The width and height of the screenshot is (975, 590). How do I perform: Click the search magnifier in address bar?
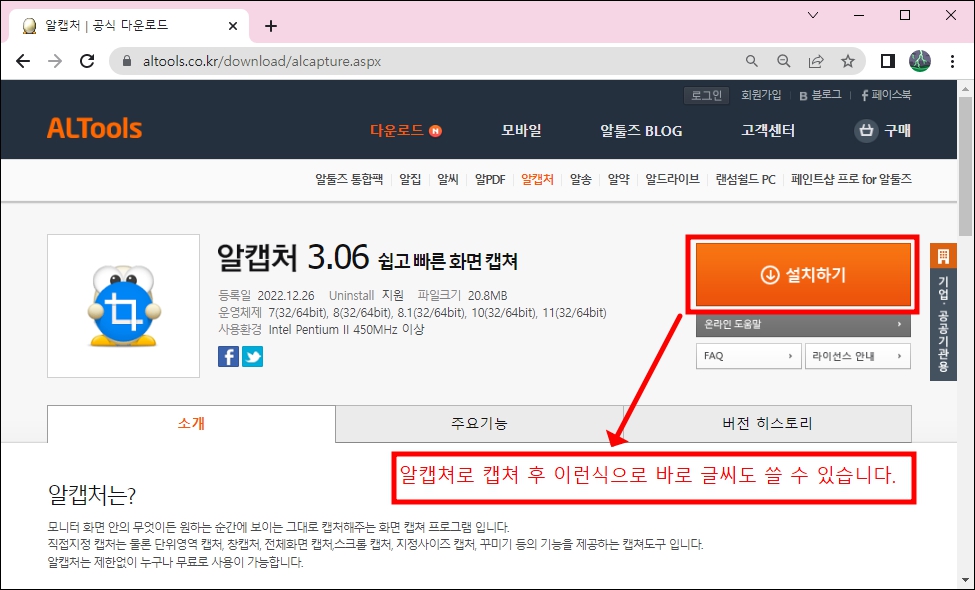pyautogui.click(x=752, y=61)
